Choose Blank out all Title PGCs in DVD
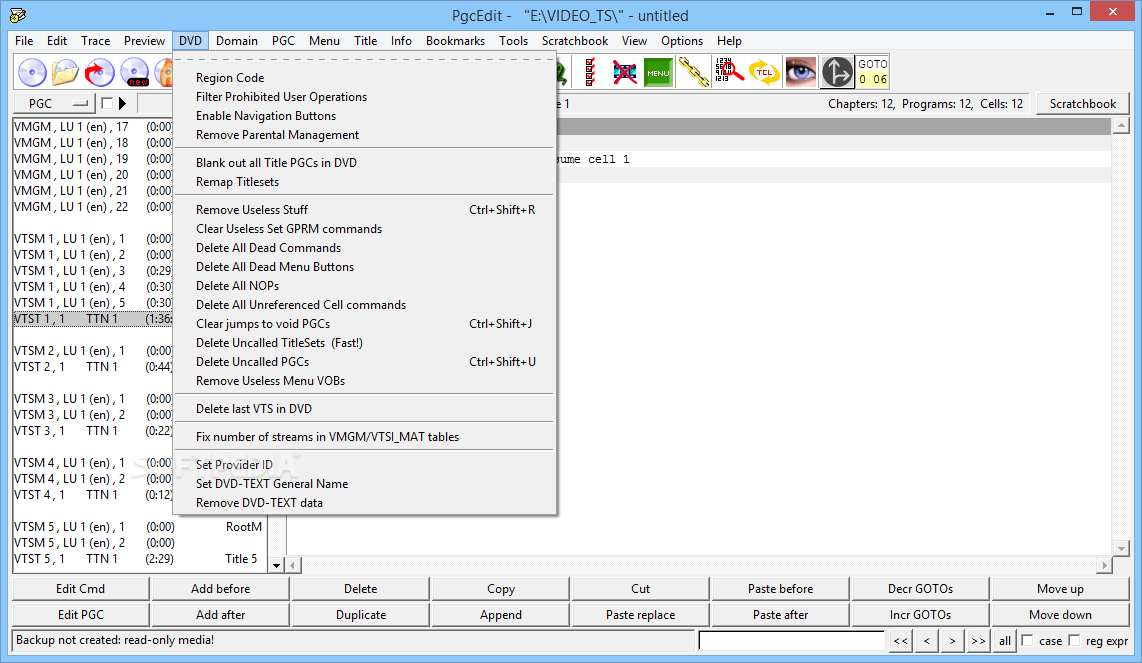This screenshot has width=1142, height=663. click(x=364, y=162)
